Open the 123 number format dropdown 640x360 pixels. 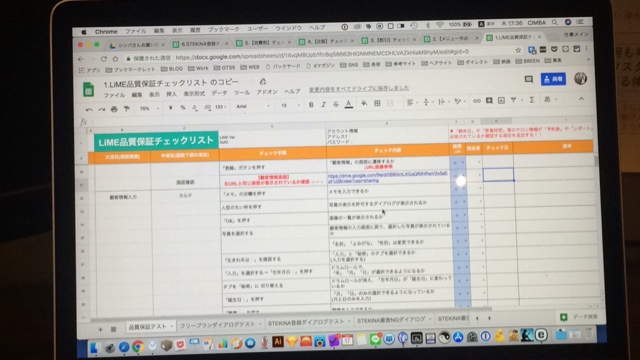point(220,107)
